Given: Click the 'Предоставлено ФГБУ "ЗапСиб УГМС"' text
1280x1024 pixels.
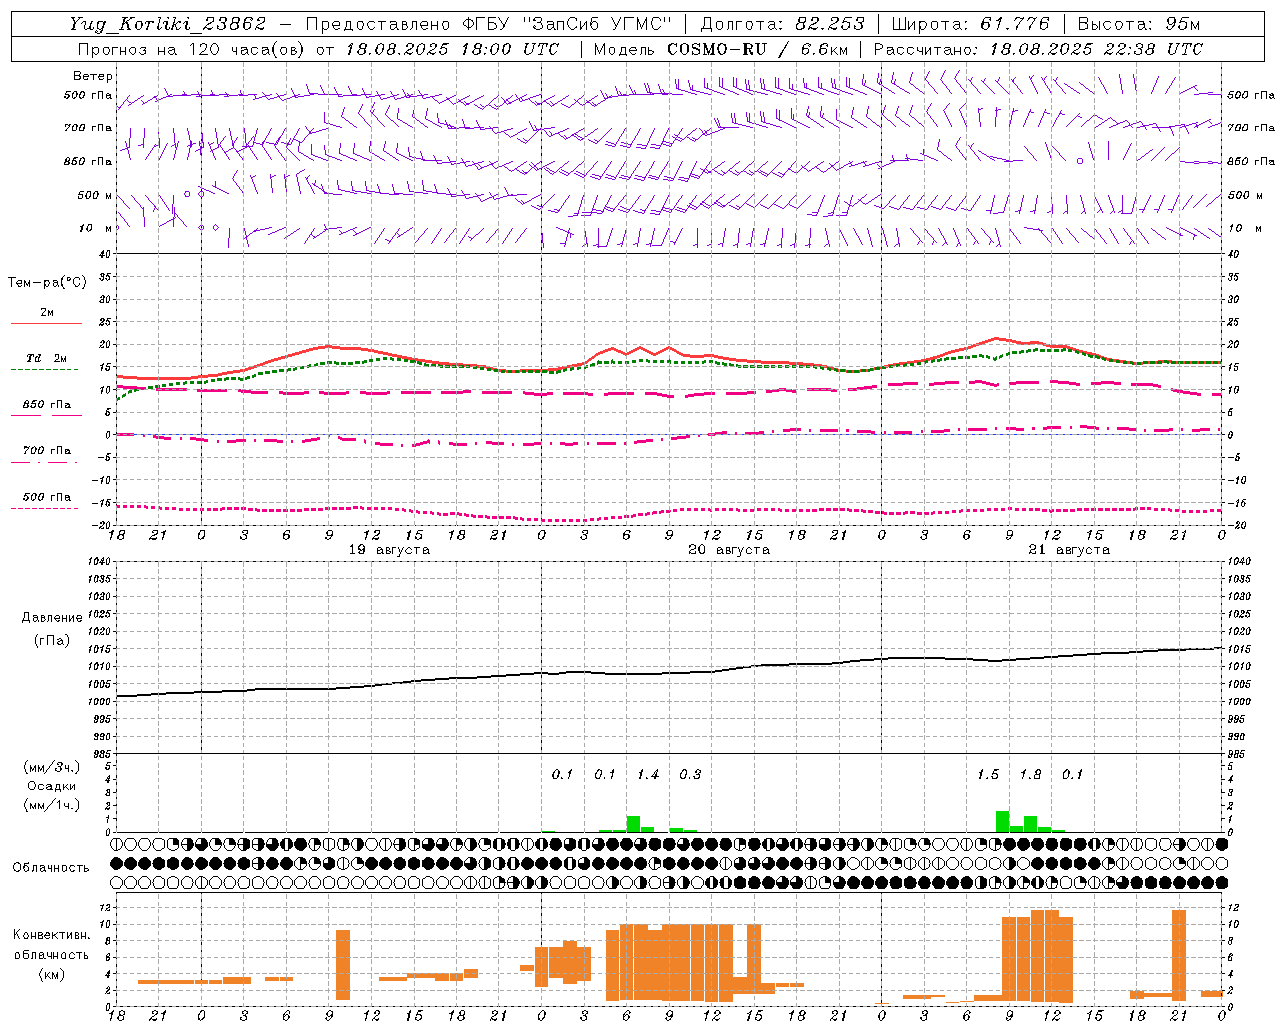Looking at the screenshot, I should coord(488,24).
